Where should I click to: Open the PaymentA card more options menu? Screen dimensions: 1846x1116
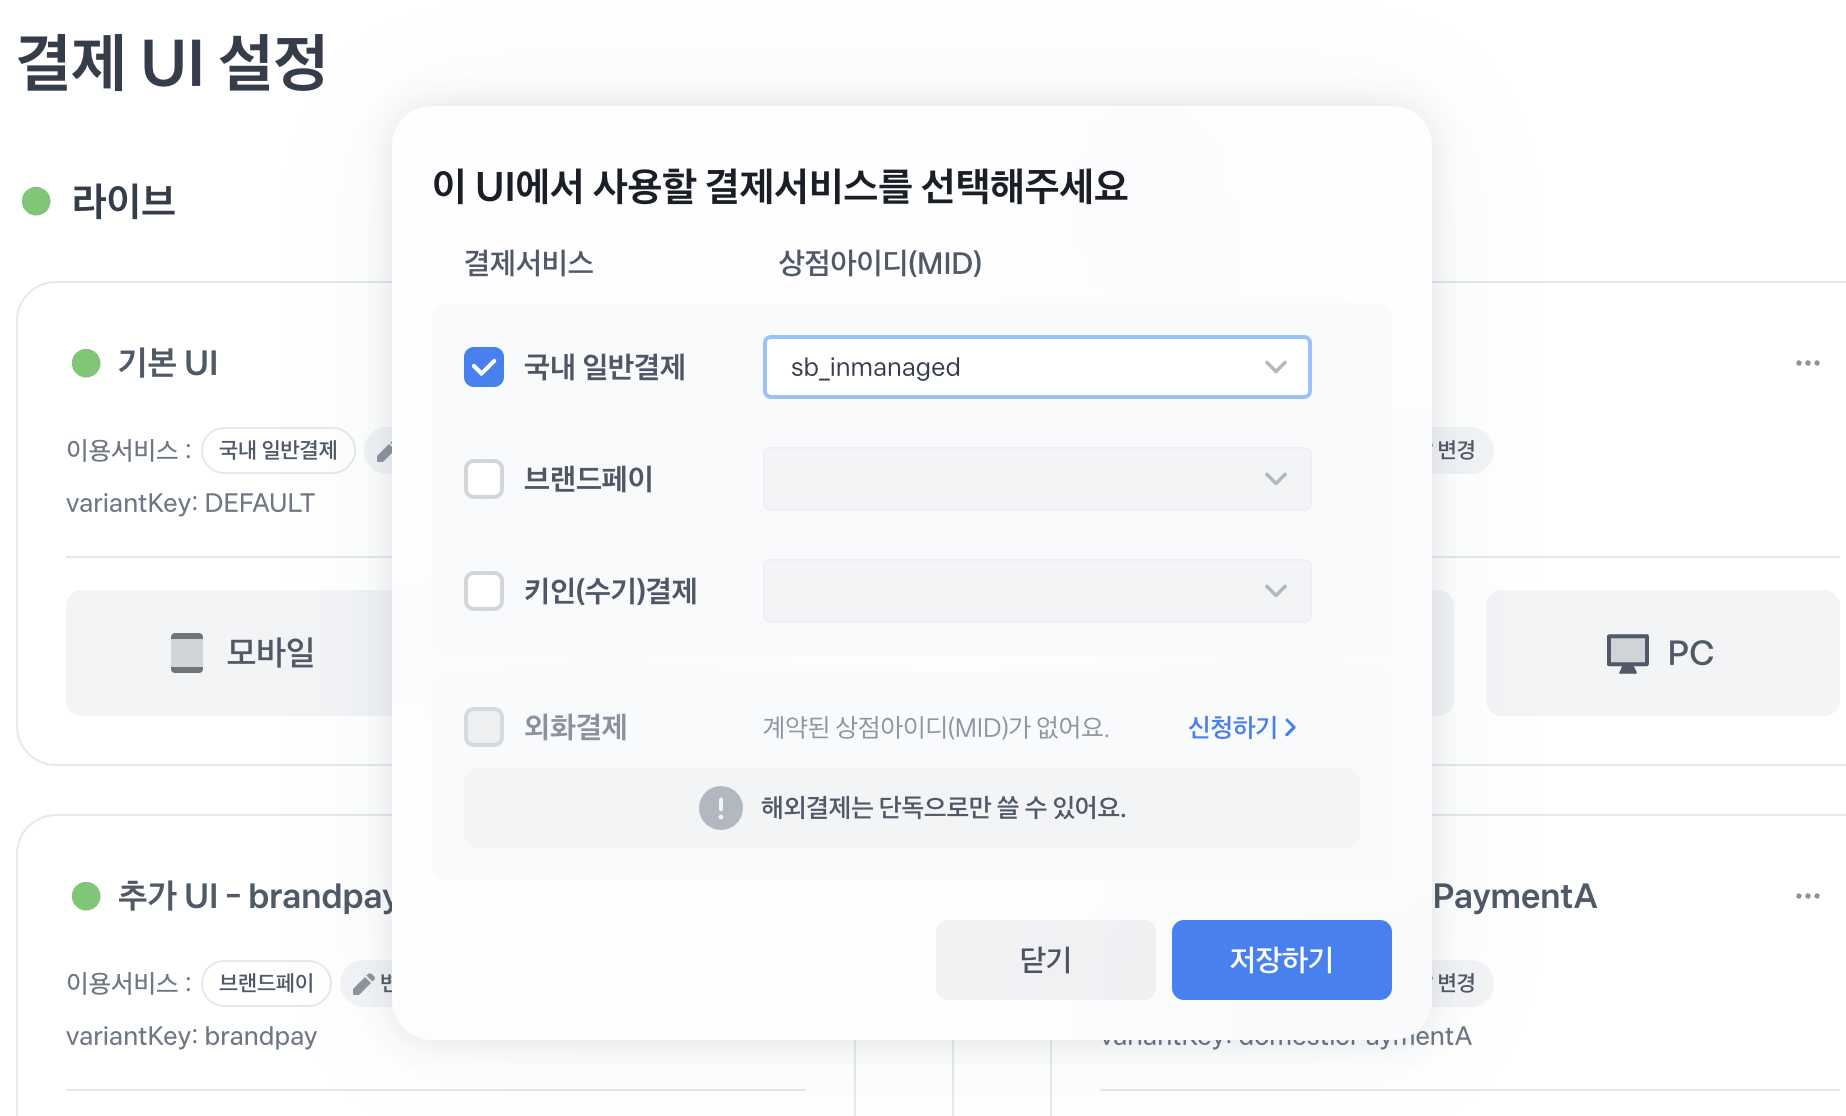click(x=1807, y=896)
